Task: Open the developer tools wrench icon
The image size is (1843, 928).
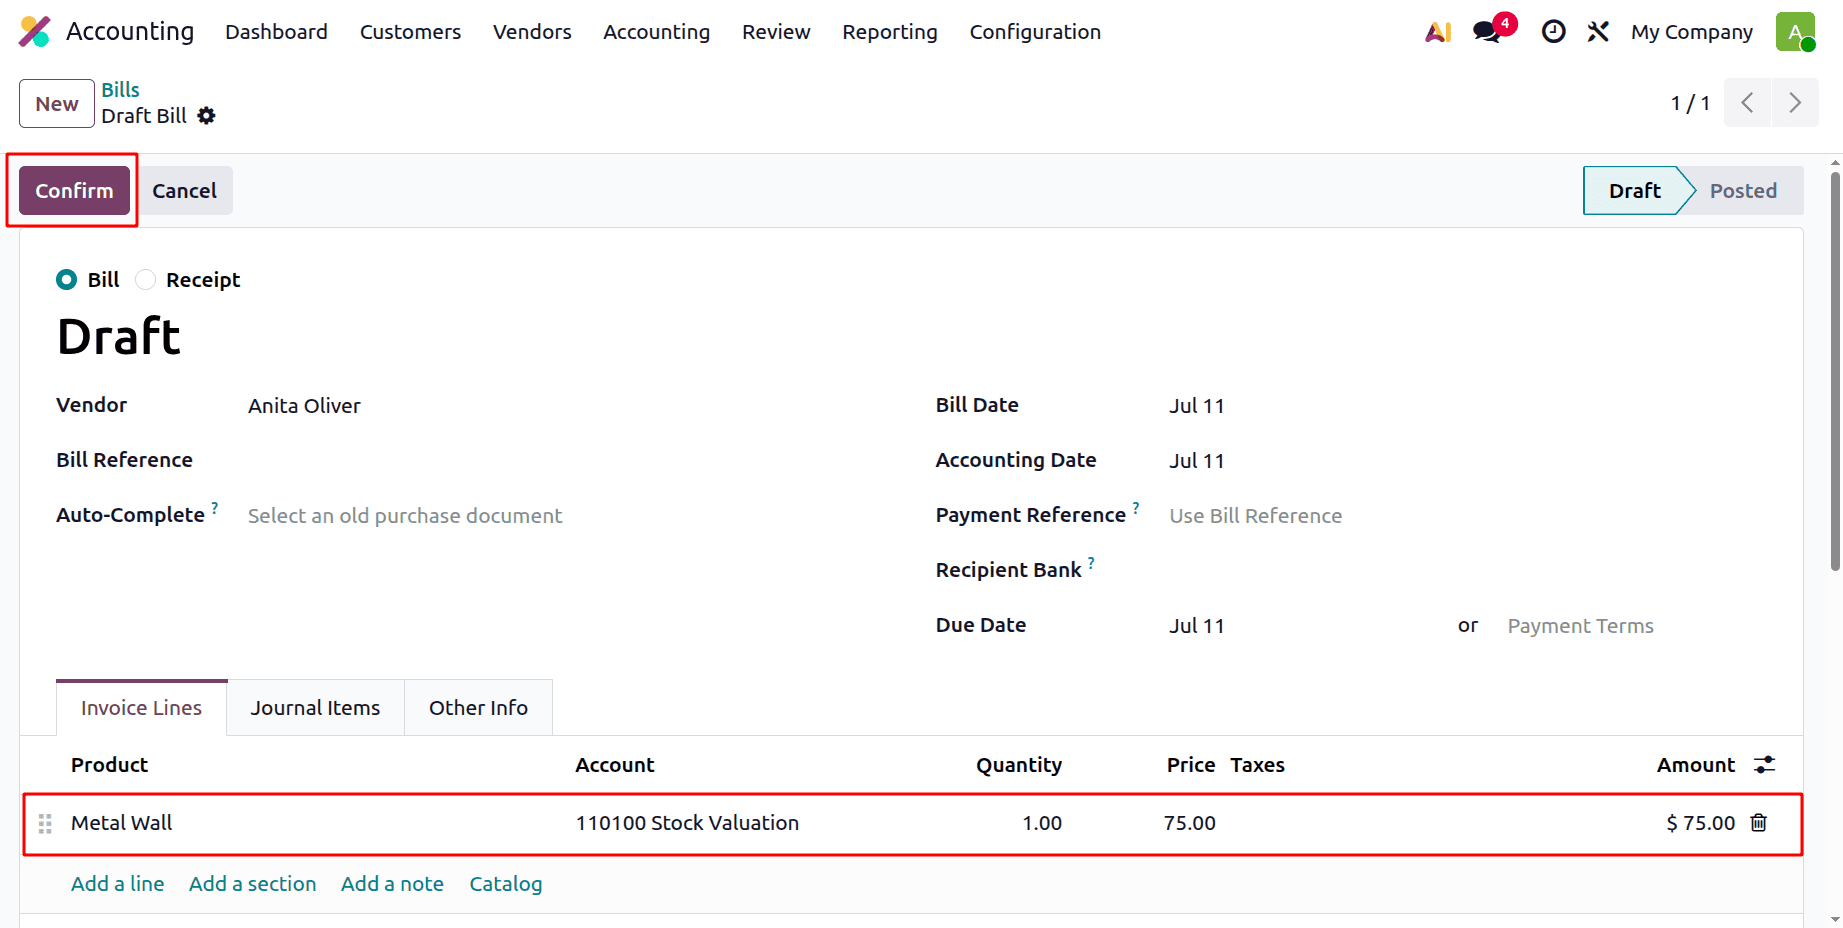Action: coord(1598,32)
